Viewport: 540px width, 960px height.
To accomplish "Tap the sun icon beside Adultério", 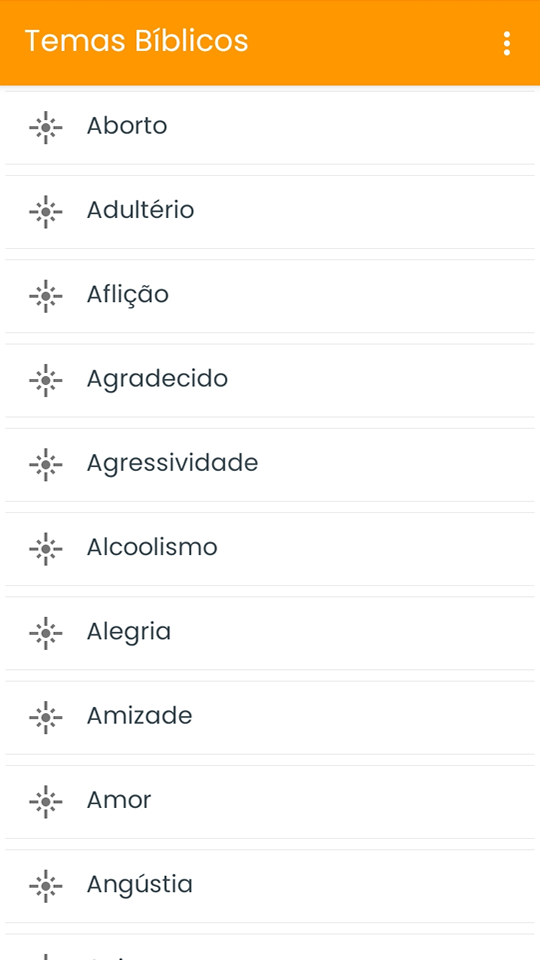I will pos(45,212).
